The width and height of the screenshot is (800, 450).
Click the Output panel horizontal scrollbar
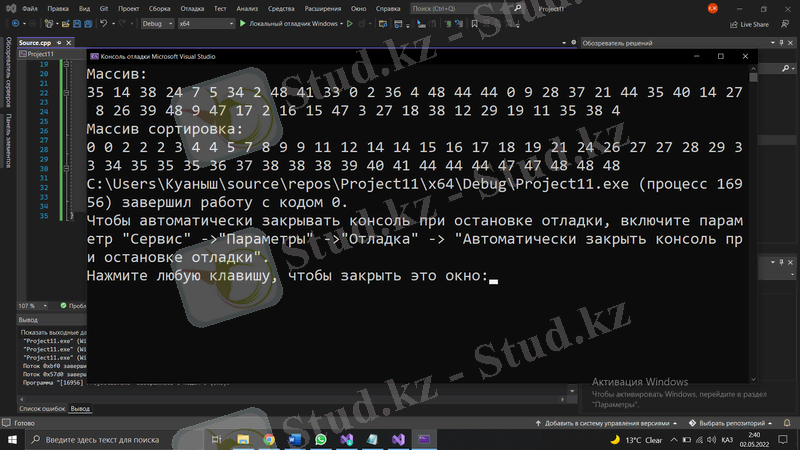291,399
